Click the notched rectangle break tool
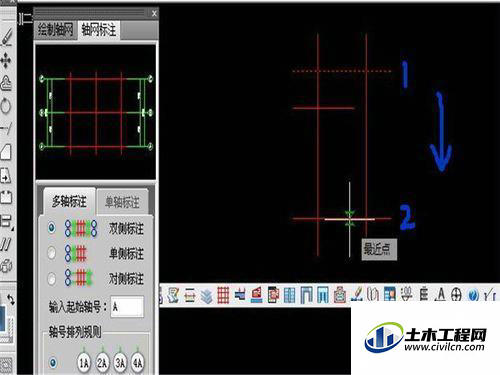This screenshot has height=375, width=500. [x=6, y=198]
